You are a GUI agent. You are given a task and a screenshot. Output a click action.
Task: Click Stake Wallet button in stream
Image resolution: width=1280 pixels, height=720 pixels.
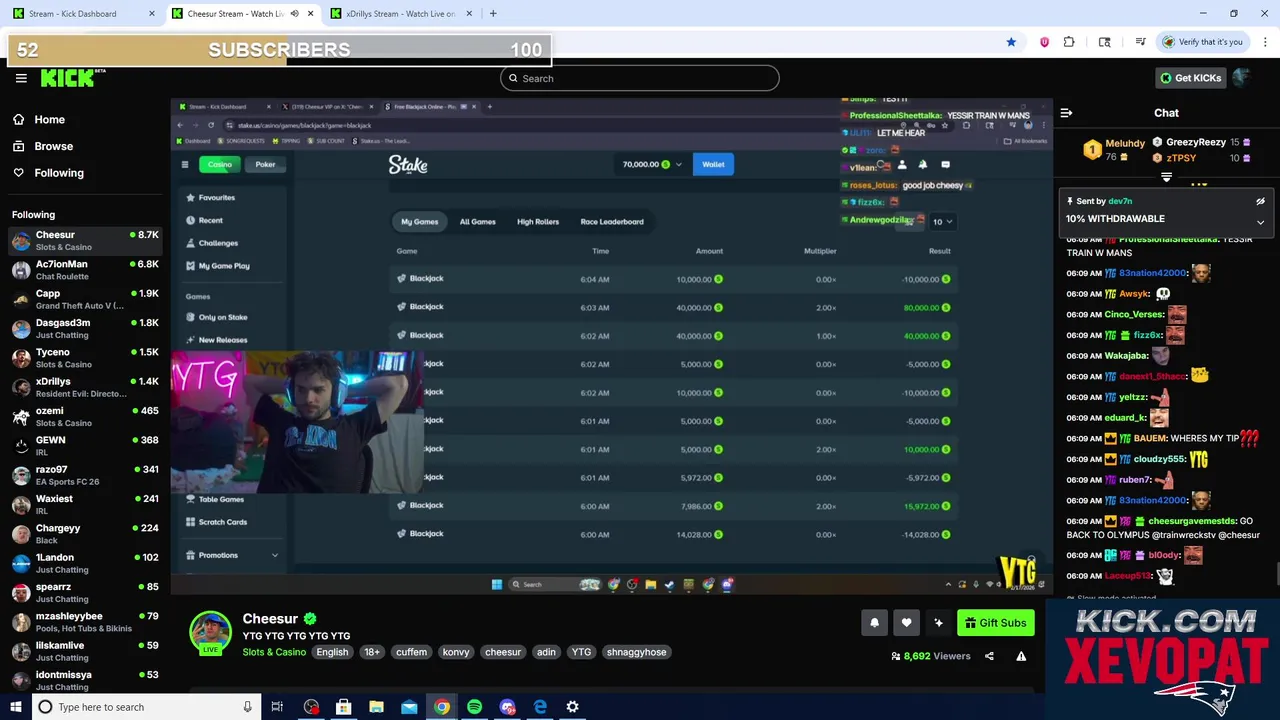tap(713, 164)
